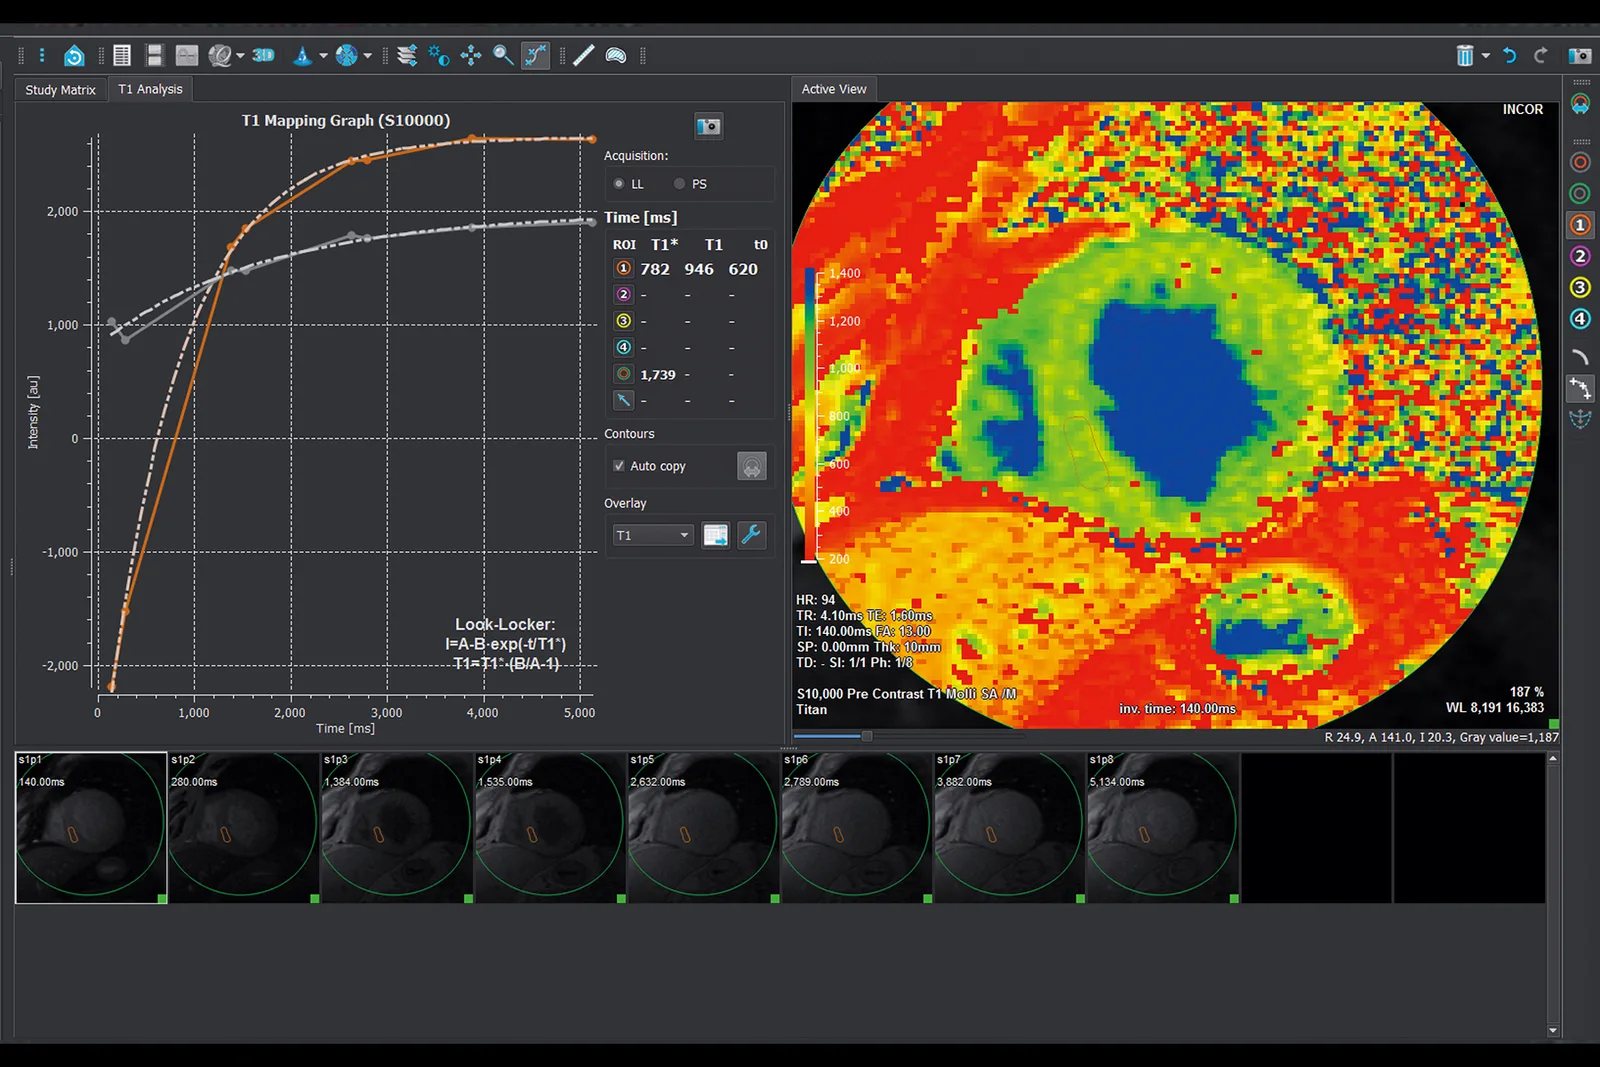Toggle the Auto copy checkbox
1600x1067 pixels.
click(619, 466)
